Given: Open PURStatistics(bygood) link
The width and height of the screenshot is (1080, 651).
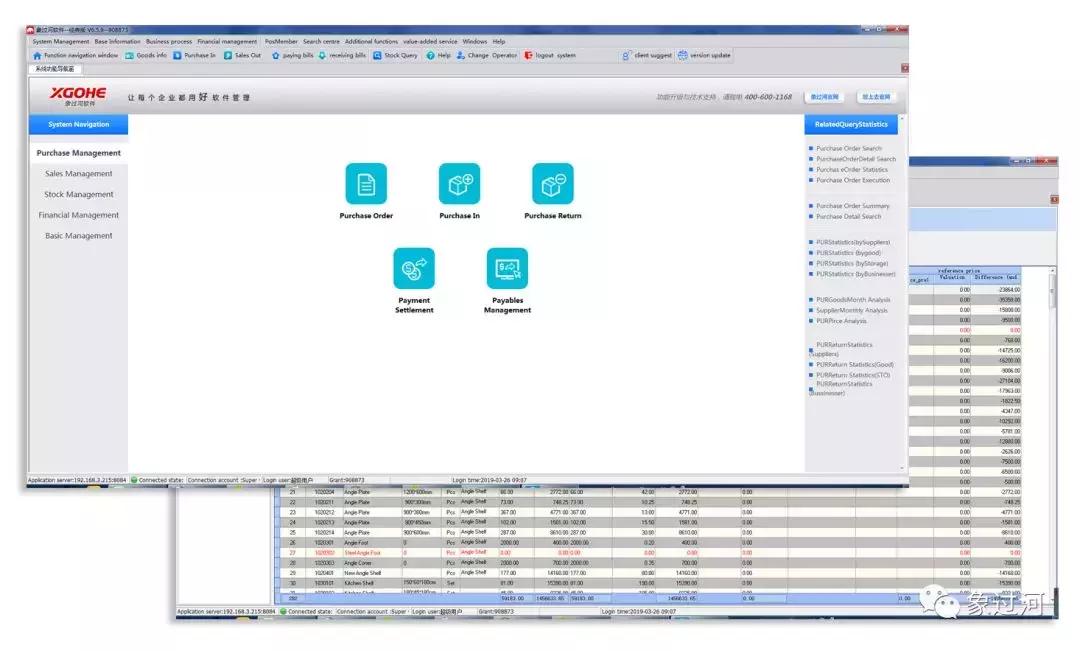Looking at the screenshot, I should pos(849,253).
